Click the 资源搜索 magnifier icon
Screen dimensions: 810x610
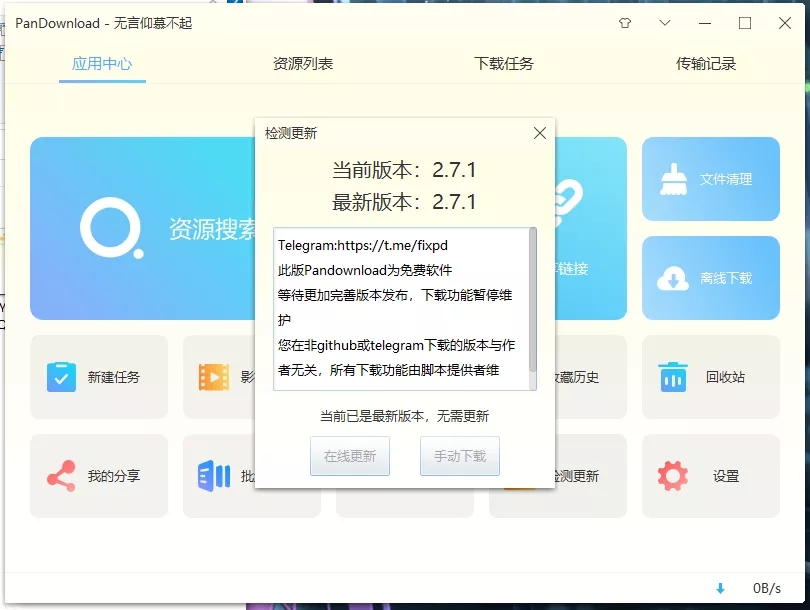[112, 228]
